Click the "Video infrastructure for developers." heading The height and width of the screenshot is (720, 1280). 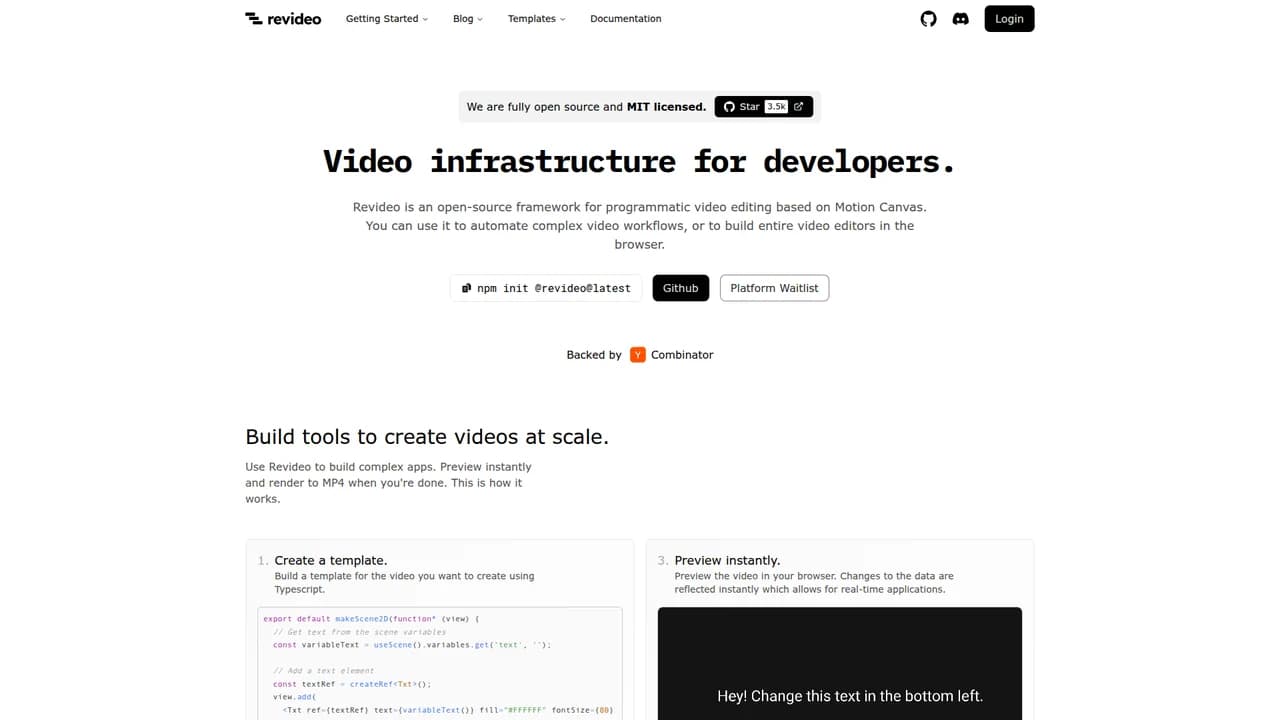[640, 161]
